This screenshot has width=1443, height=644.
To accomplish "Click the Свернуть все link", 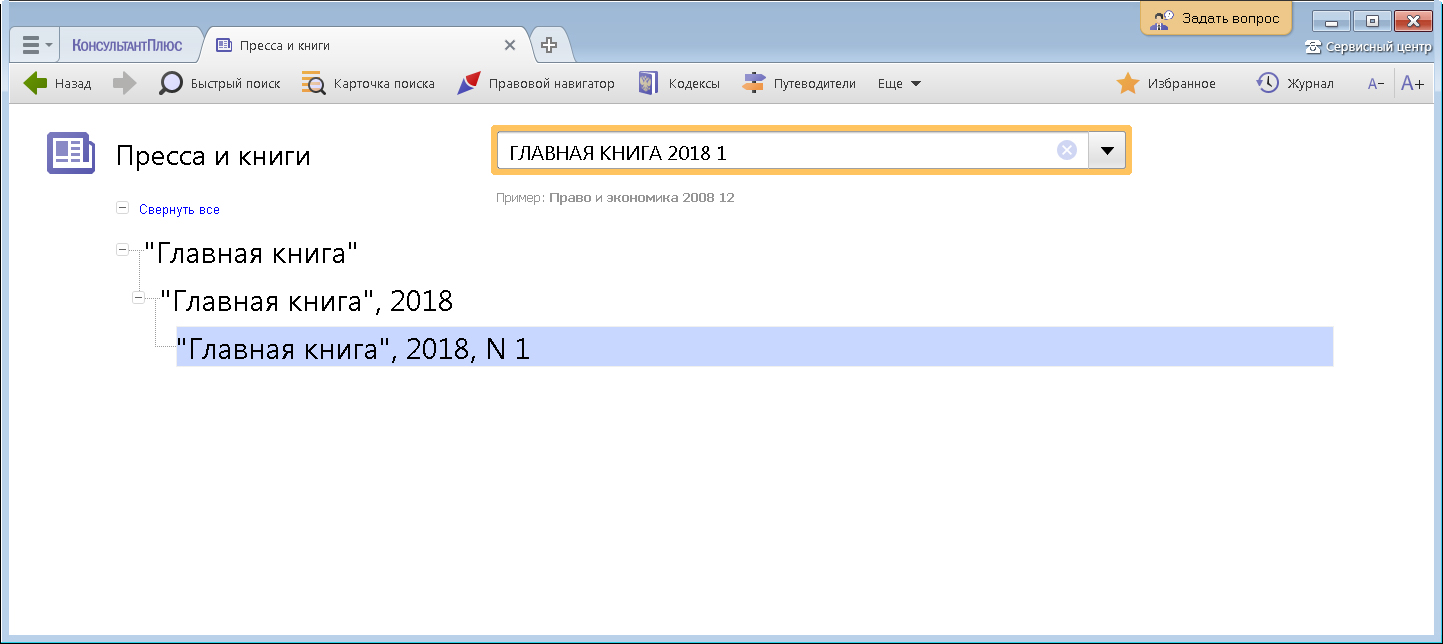I will [x=179, y=210].
